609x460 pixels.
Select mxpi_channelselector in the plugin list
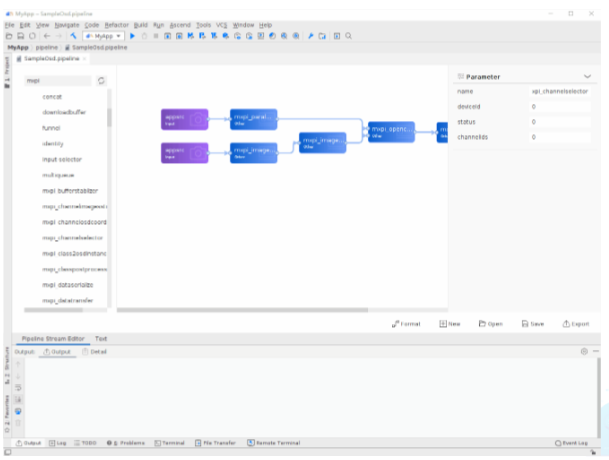click(x=73, y=238)
